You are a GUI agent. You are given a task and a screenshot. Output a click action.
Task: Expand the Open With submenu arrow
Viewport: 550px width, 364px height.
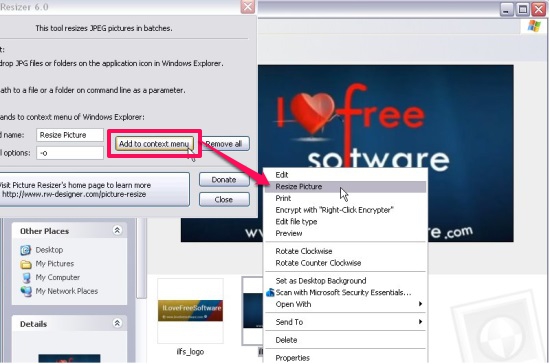click(420, 304)
